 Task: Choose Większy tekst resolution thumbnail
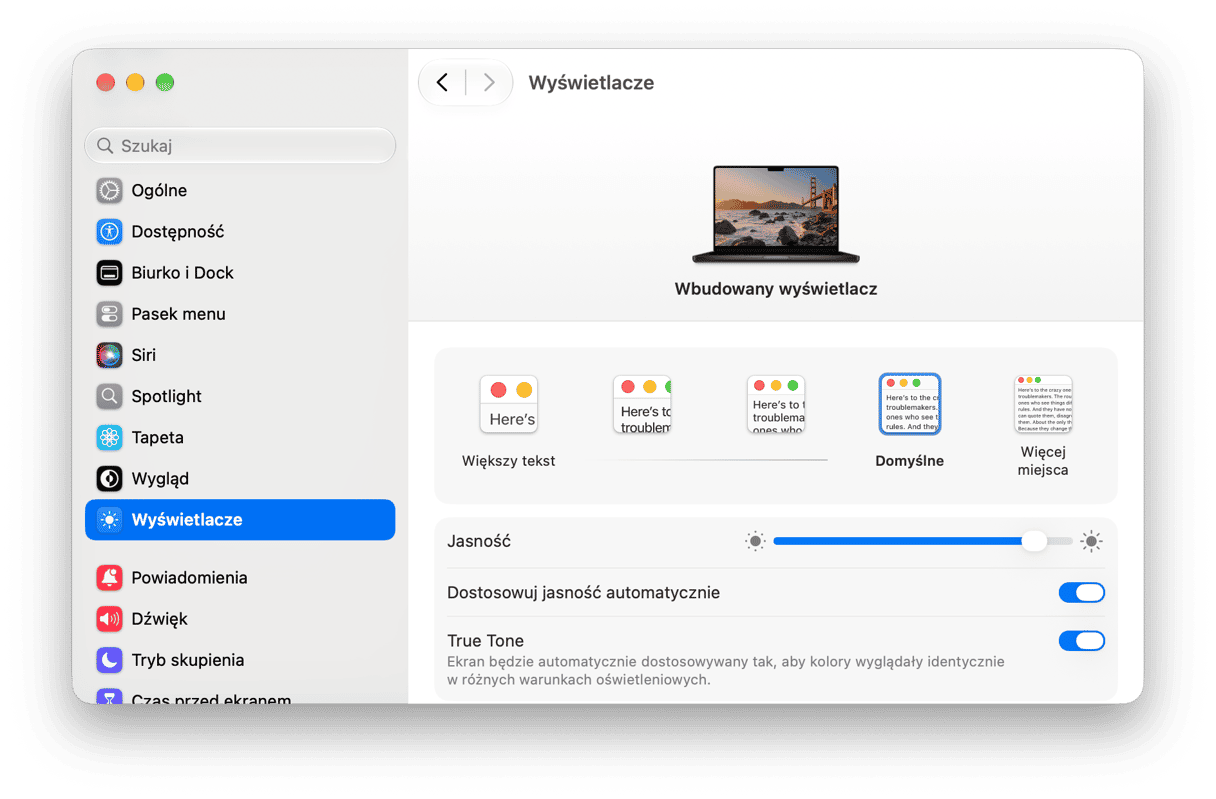509,404
